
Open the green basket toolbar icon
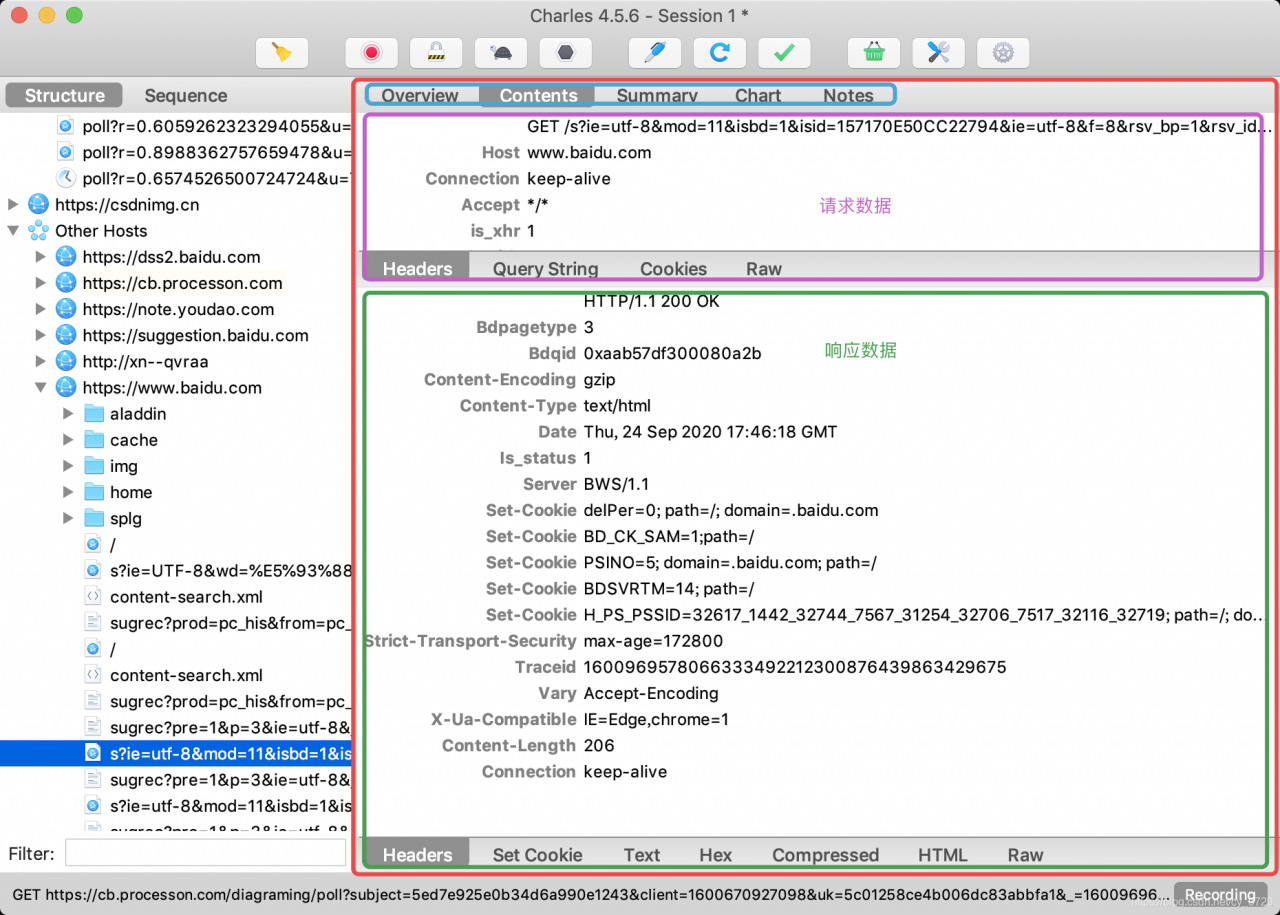pos(874,53)
